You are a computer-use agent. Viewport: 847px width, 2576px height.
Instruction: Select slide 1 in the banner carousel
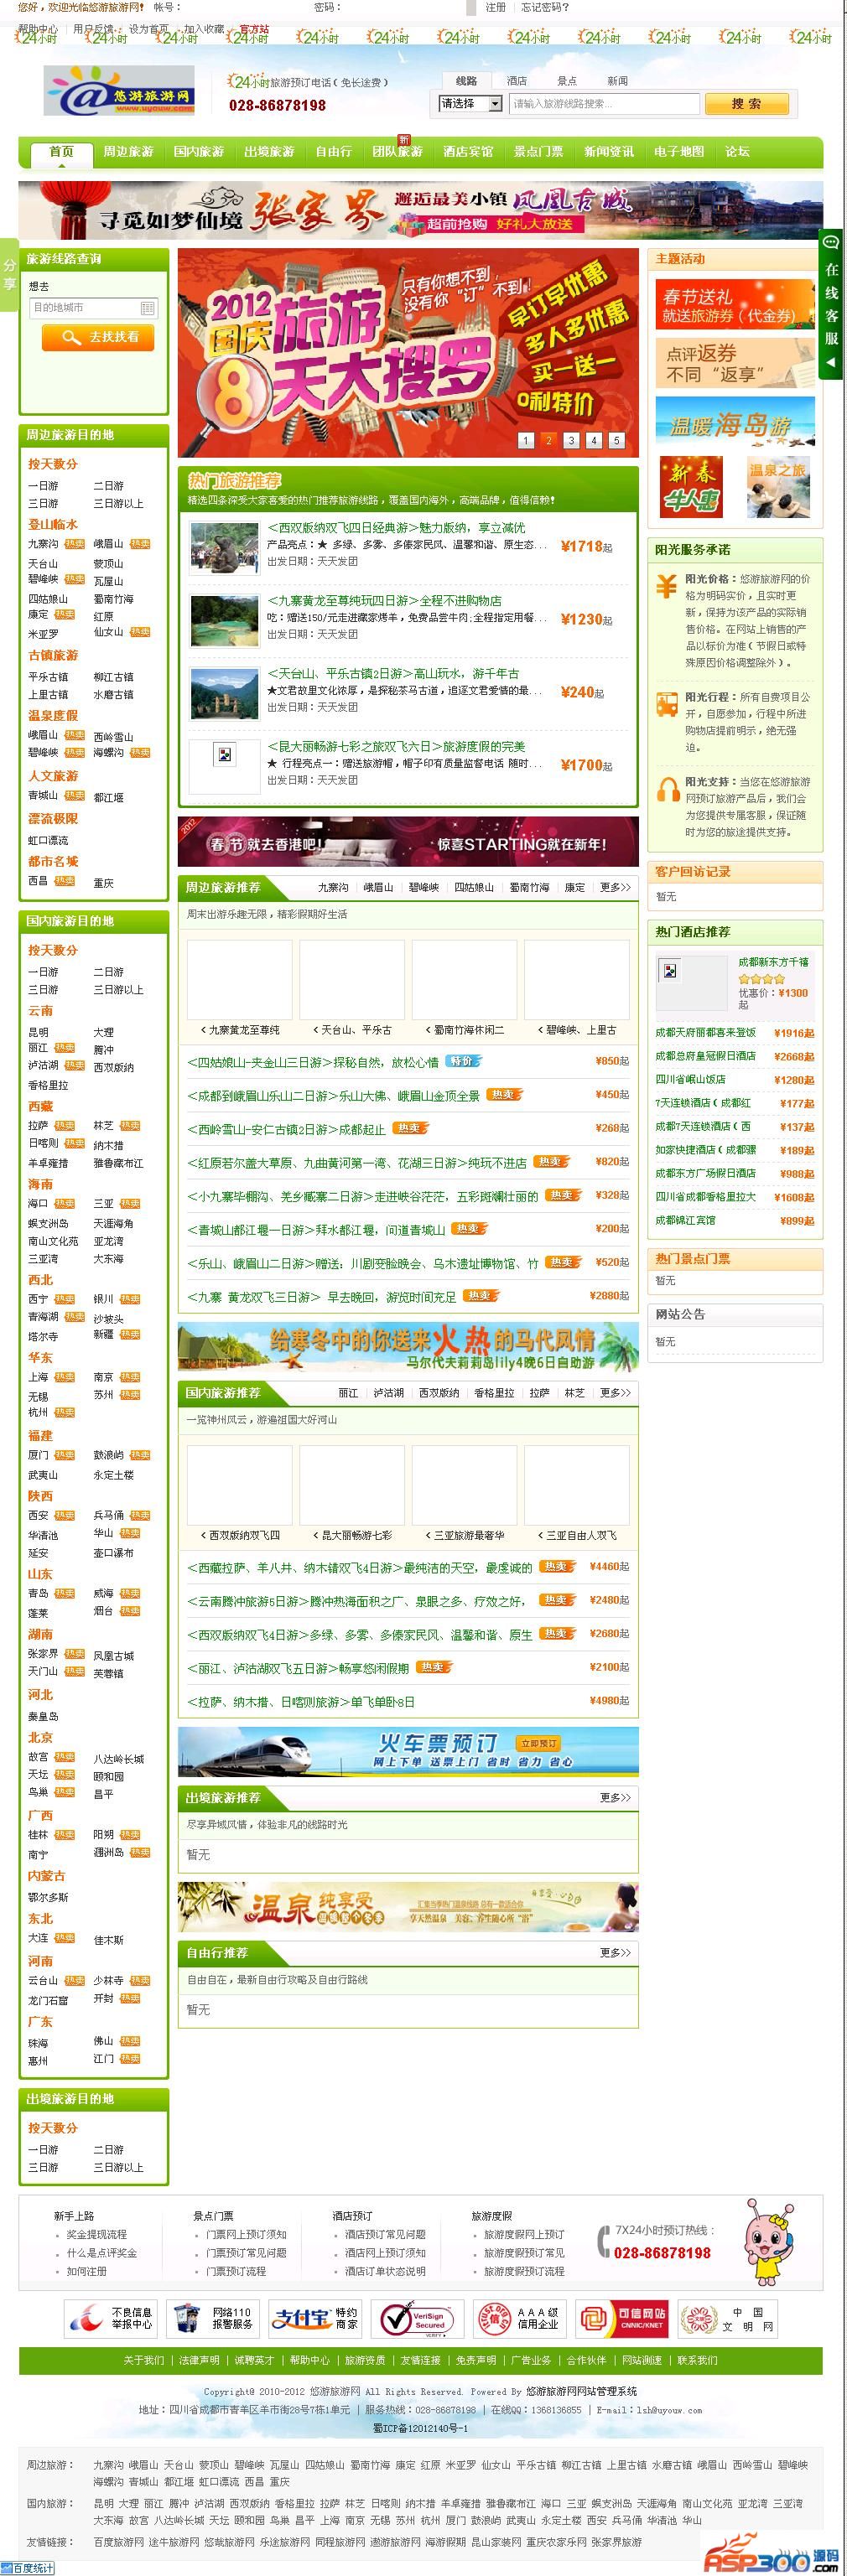point(526,440)
